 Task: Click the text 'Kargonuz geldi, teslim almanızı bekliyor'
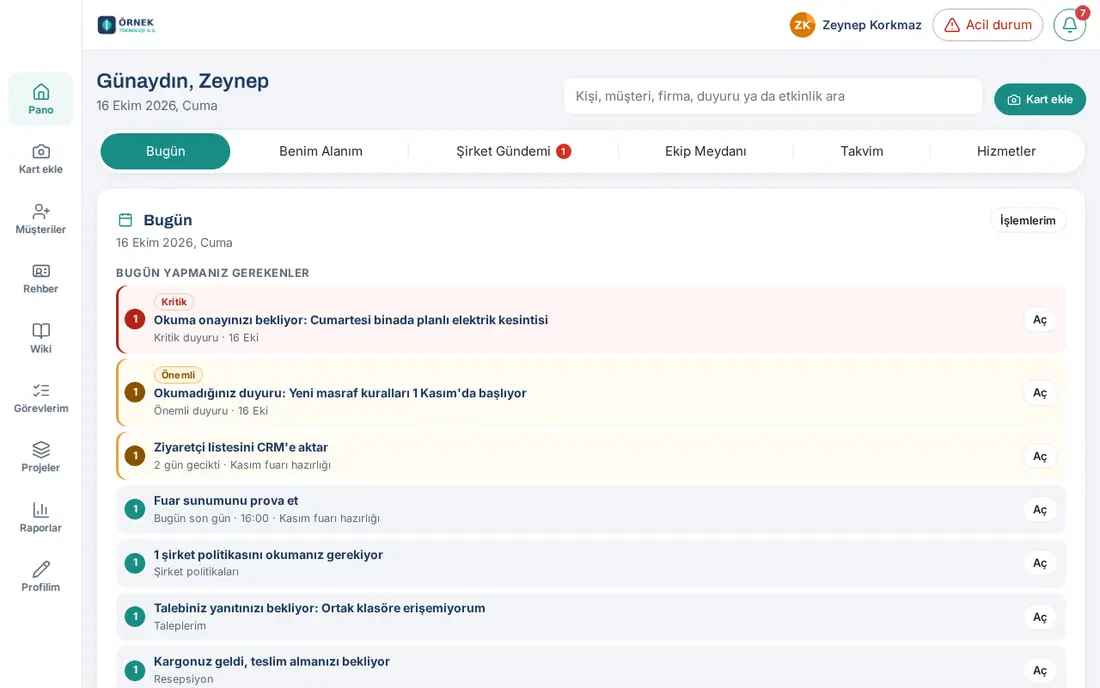pos(271,661)
